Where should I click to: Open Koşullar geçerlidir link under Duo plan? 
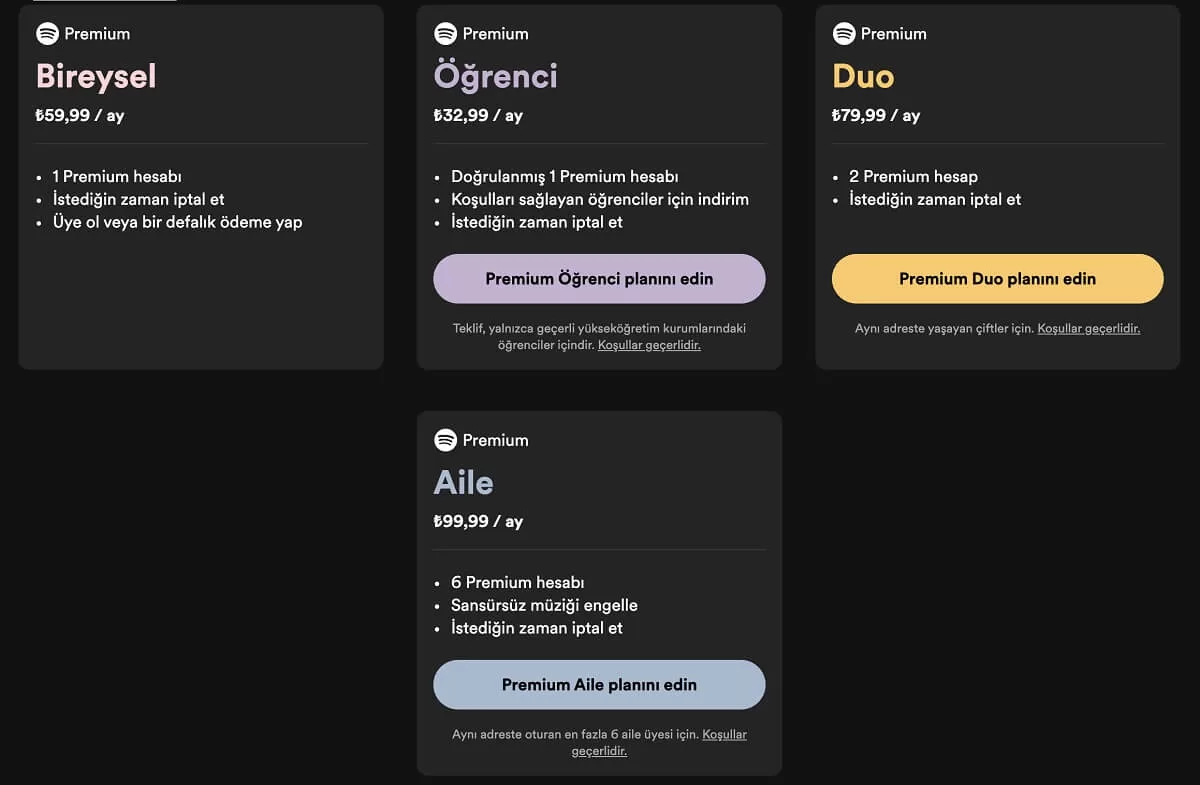1088,328
